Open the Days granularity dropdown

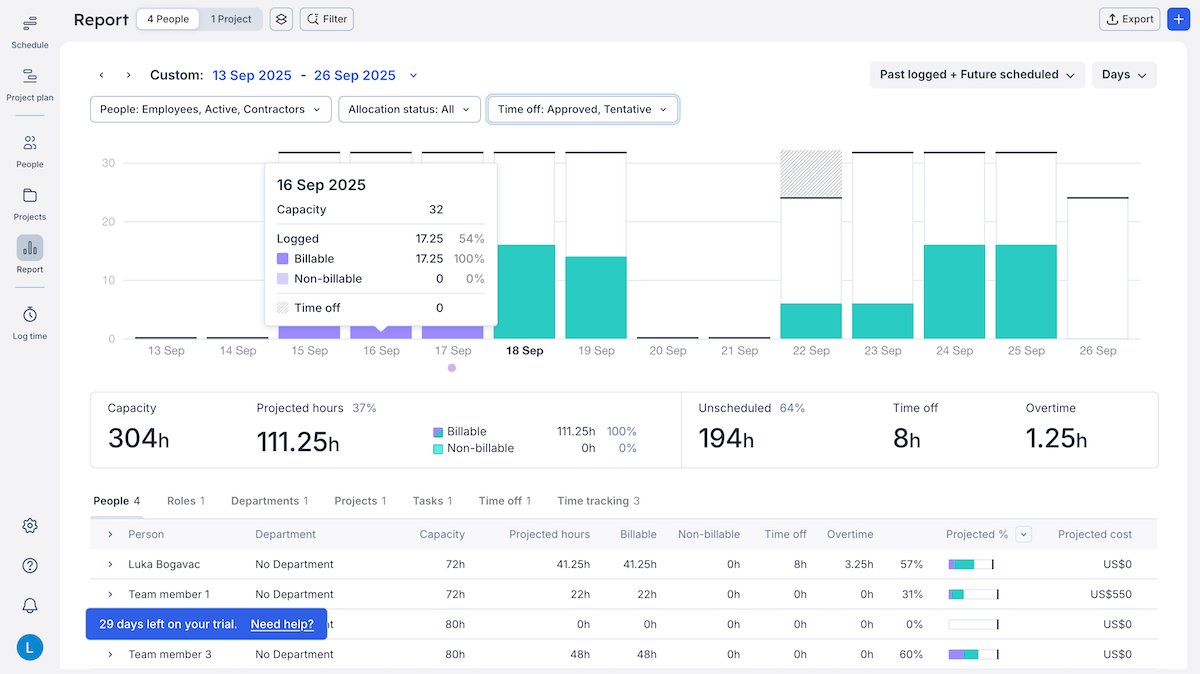1123,74
